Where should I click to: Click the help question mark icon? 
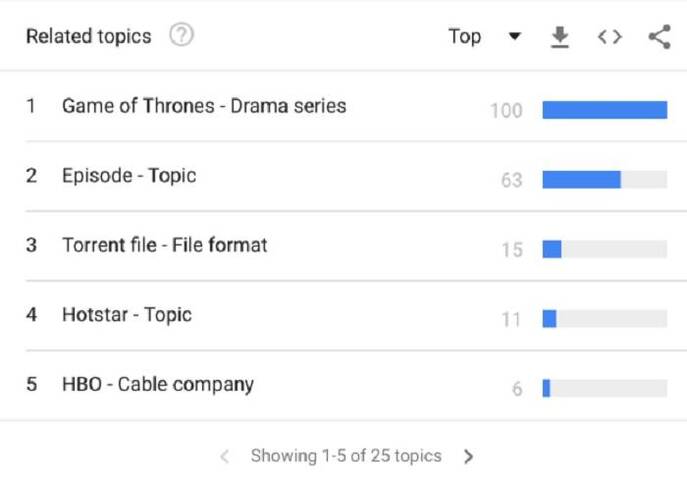pyautogui.click(x=181, y=36)
